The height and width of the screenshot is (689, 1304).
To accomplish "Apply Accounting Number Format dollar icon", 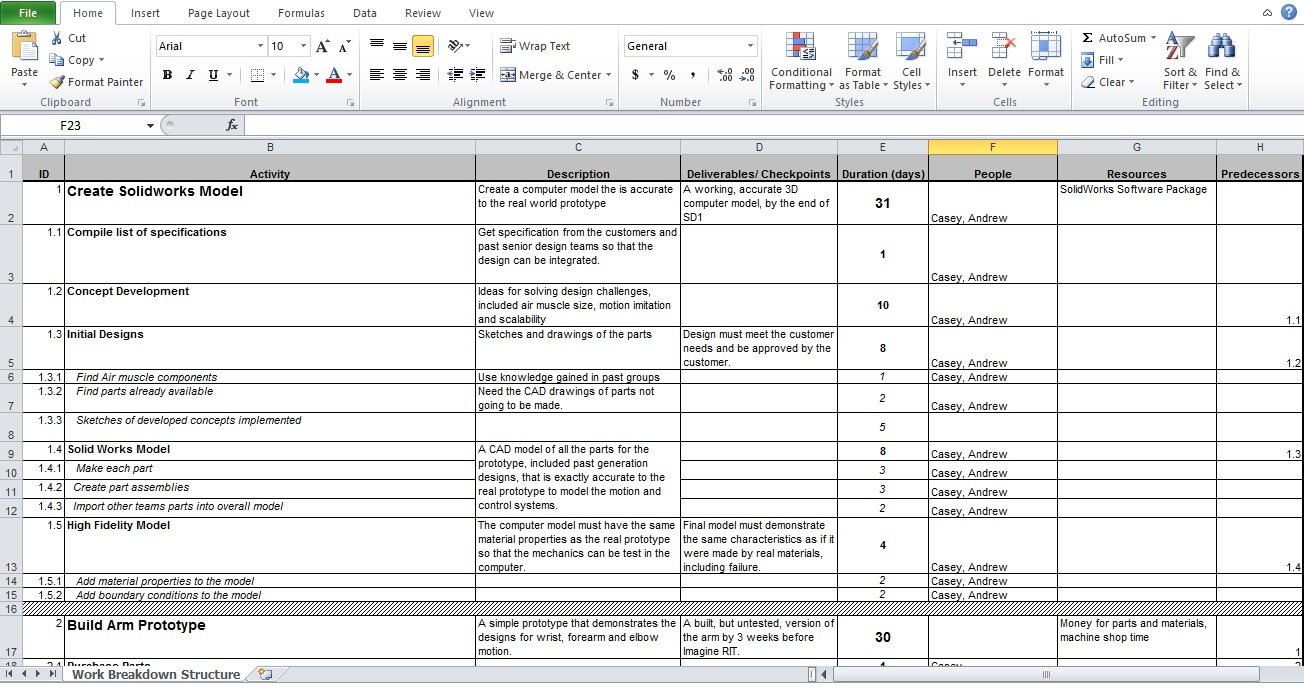I will coord(636,75).
